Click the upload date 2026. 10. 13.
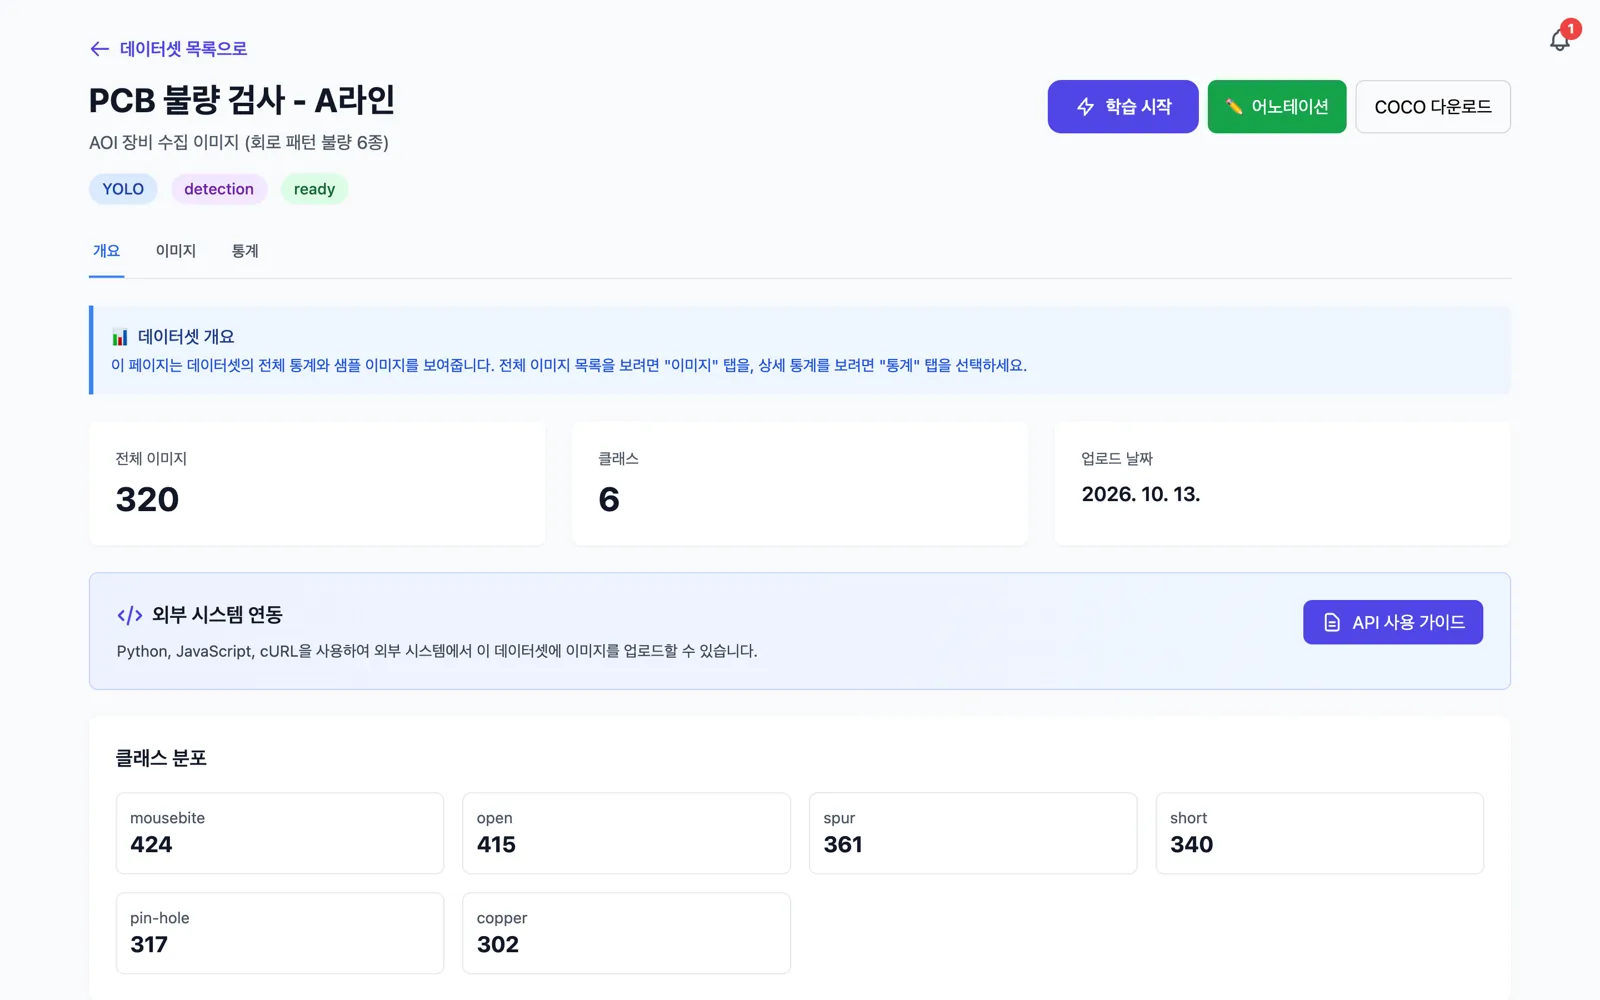 1141,494
